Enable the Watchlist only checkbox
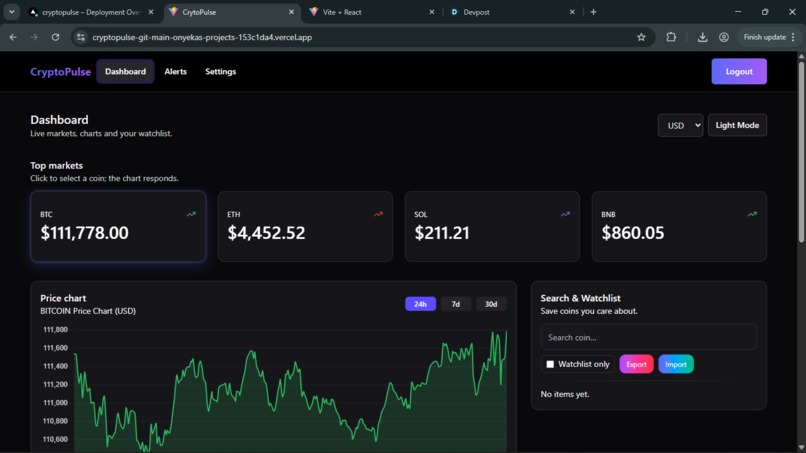Image resolution: width=806 pixels, height=453 pixels. click(x=550, y=364)
